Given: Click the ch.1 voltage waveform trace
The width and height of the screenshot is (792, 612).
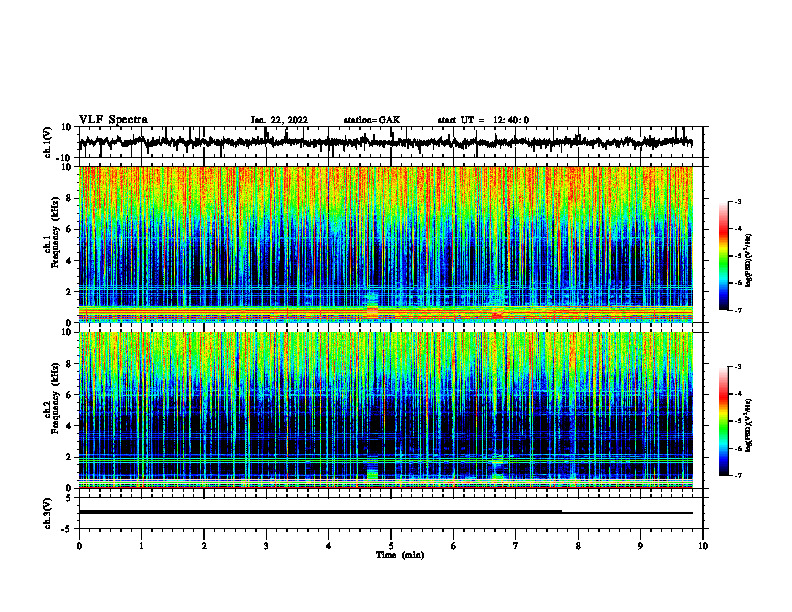Looking at the screenshot, I should coord(385,142).
